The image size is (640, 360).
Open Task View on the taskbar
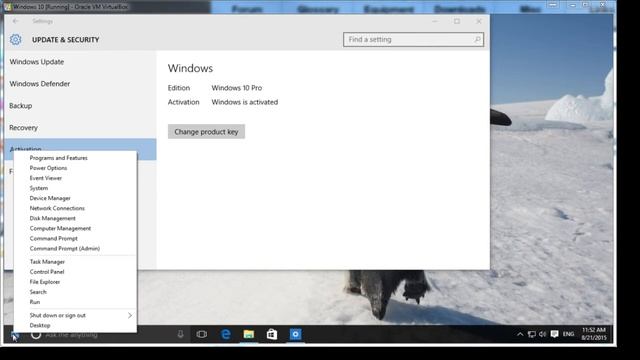tap(202, 334)
